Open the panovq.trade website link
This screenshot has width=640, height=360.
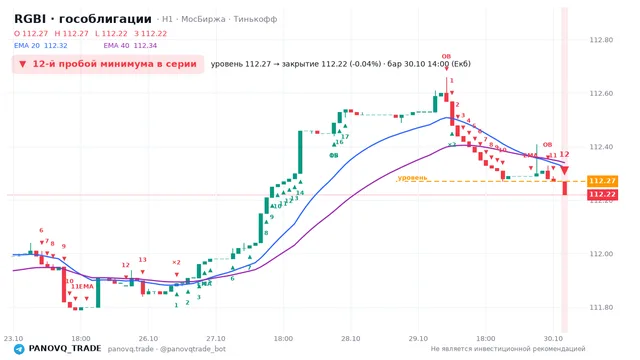pyautogui.click(x=131, y=349)
